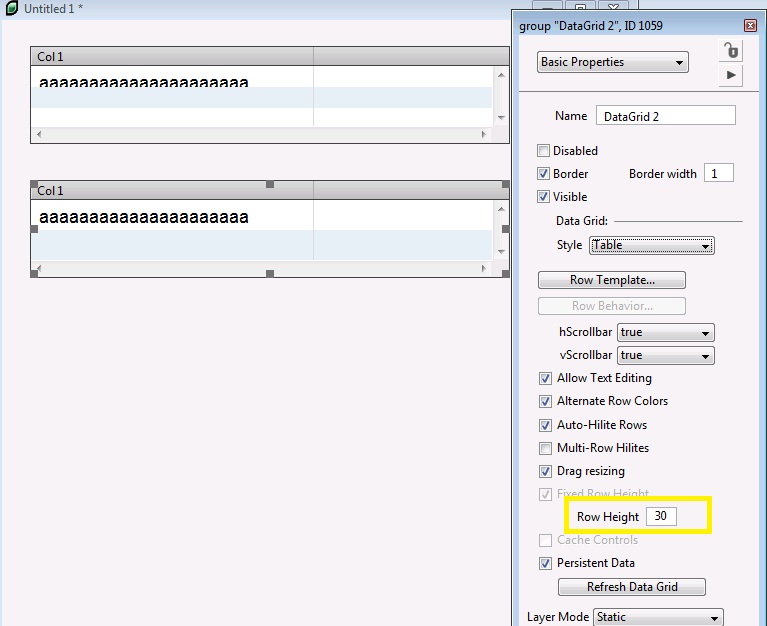Click the left scroll arrow of the top data grid
The height and width of the screenshot is (626, 767).
click(x=39, y=133)
